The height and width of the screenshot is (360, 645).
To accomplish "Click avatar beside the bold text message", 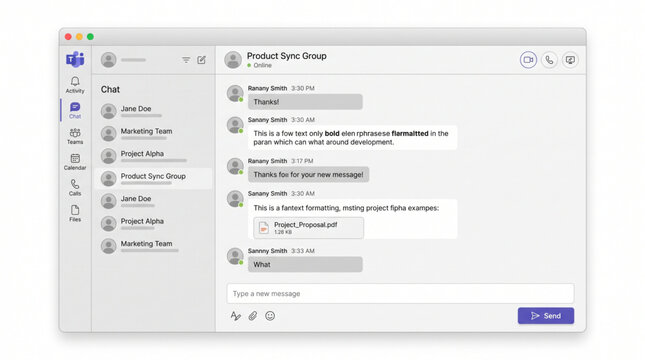I will (x=235, y=125).
